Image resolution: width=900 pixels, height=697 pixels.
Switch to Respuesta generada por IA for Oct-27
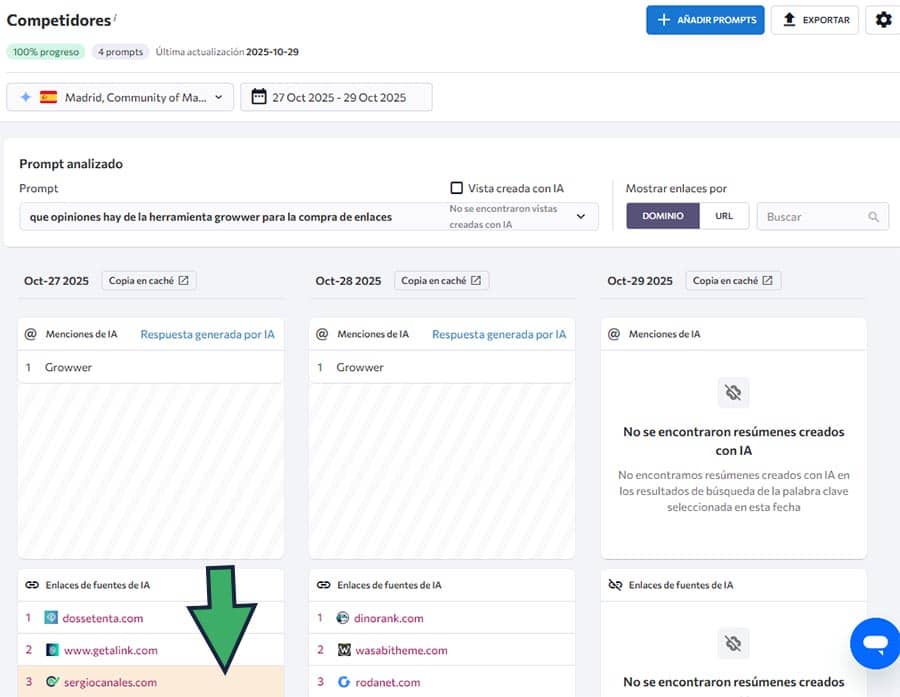click(x=207, y=334)
